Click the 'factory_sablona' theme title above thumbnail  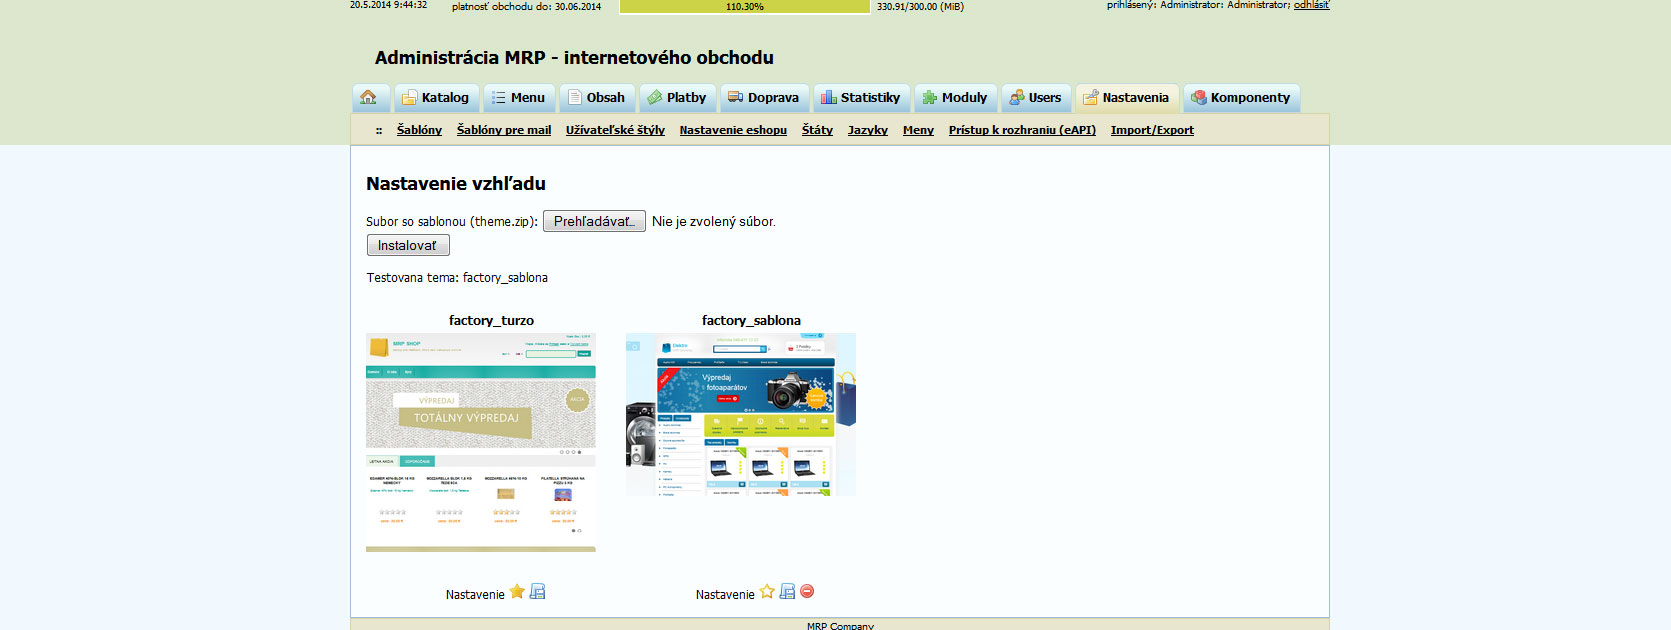[x=751, y=321]
